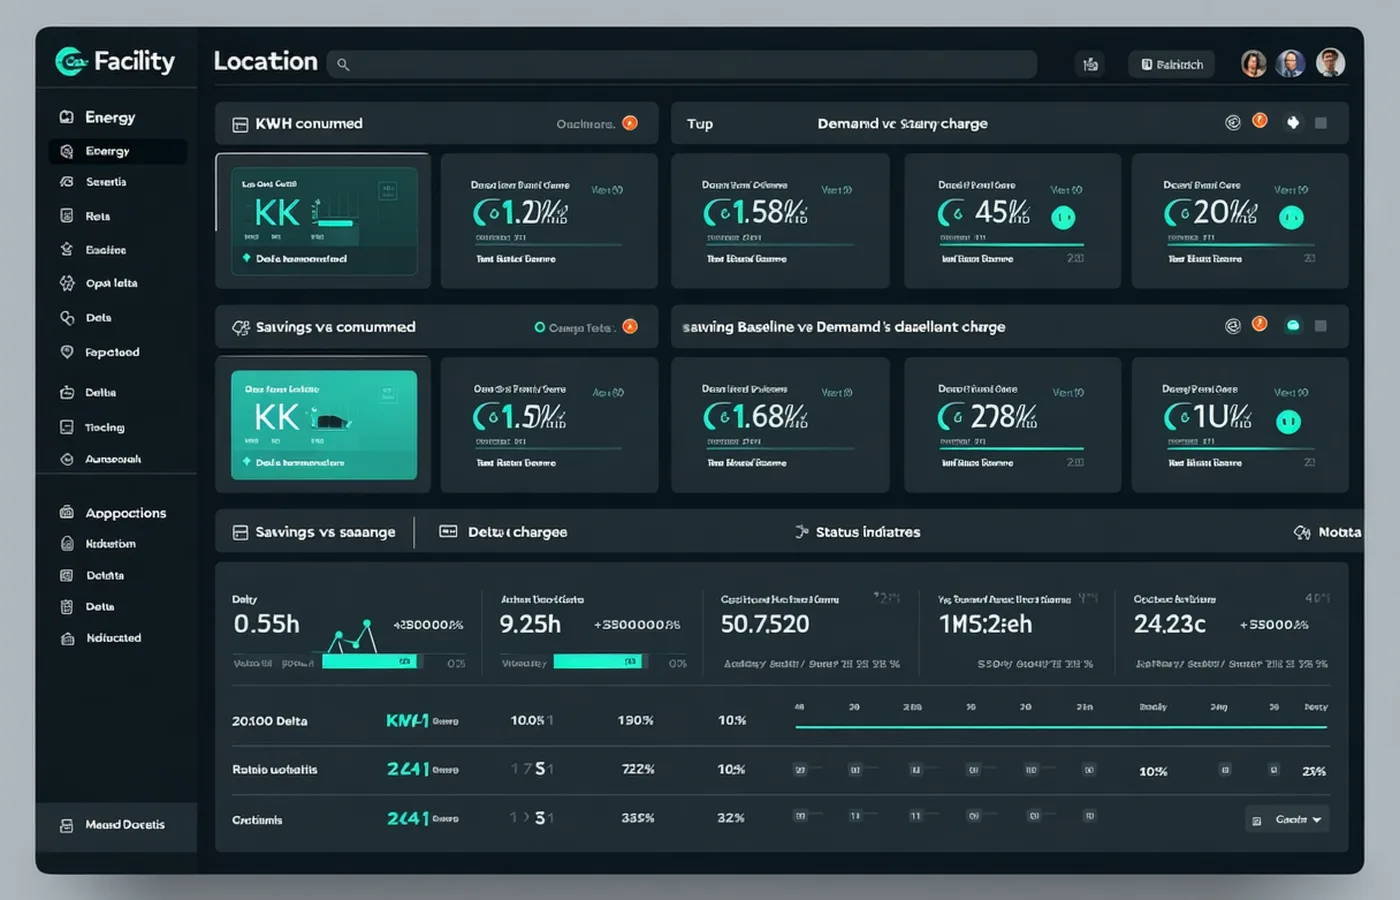The width and height of the screenshot is (1400, 900).
Task: Open the dark KK card under KWH conumed
Action: [324, 221]
